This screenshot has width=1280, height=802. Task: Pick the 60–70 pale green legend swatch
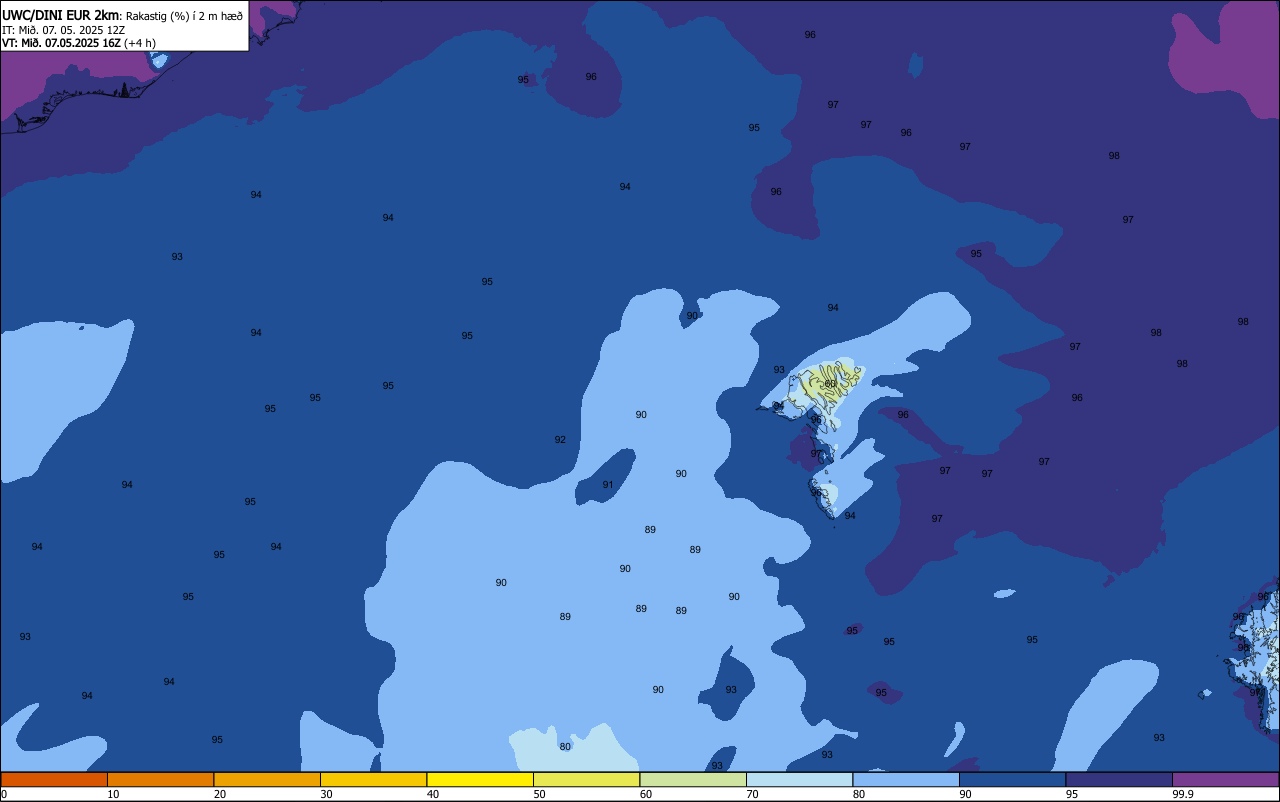click(693, 779)
